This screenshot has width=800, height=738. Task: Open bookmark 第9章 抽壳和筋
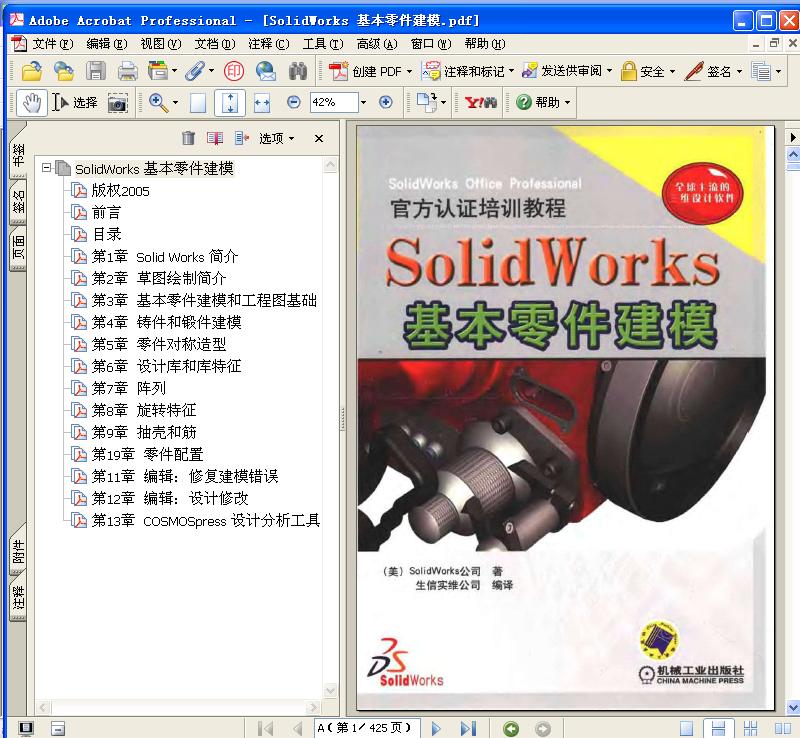click(x=144, y=432)
